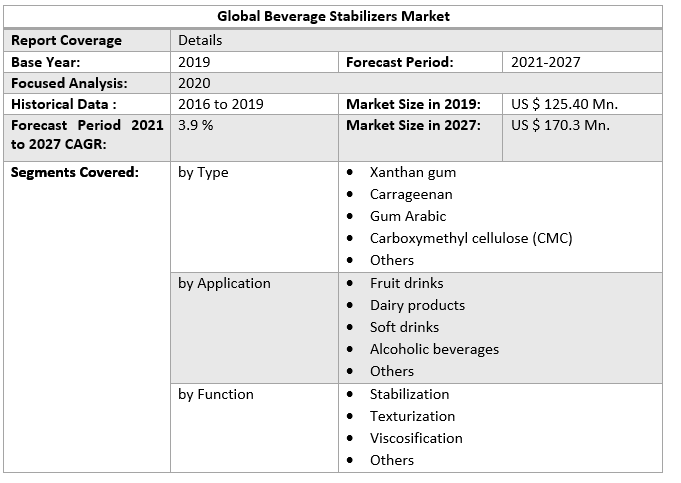This screenshot has width=681, height=483.
Task: Select the Forecast Period 2021-2027 value
Action: 545,62
